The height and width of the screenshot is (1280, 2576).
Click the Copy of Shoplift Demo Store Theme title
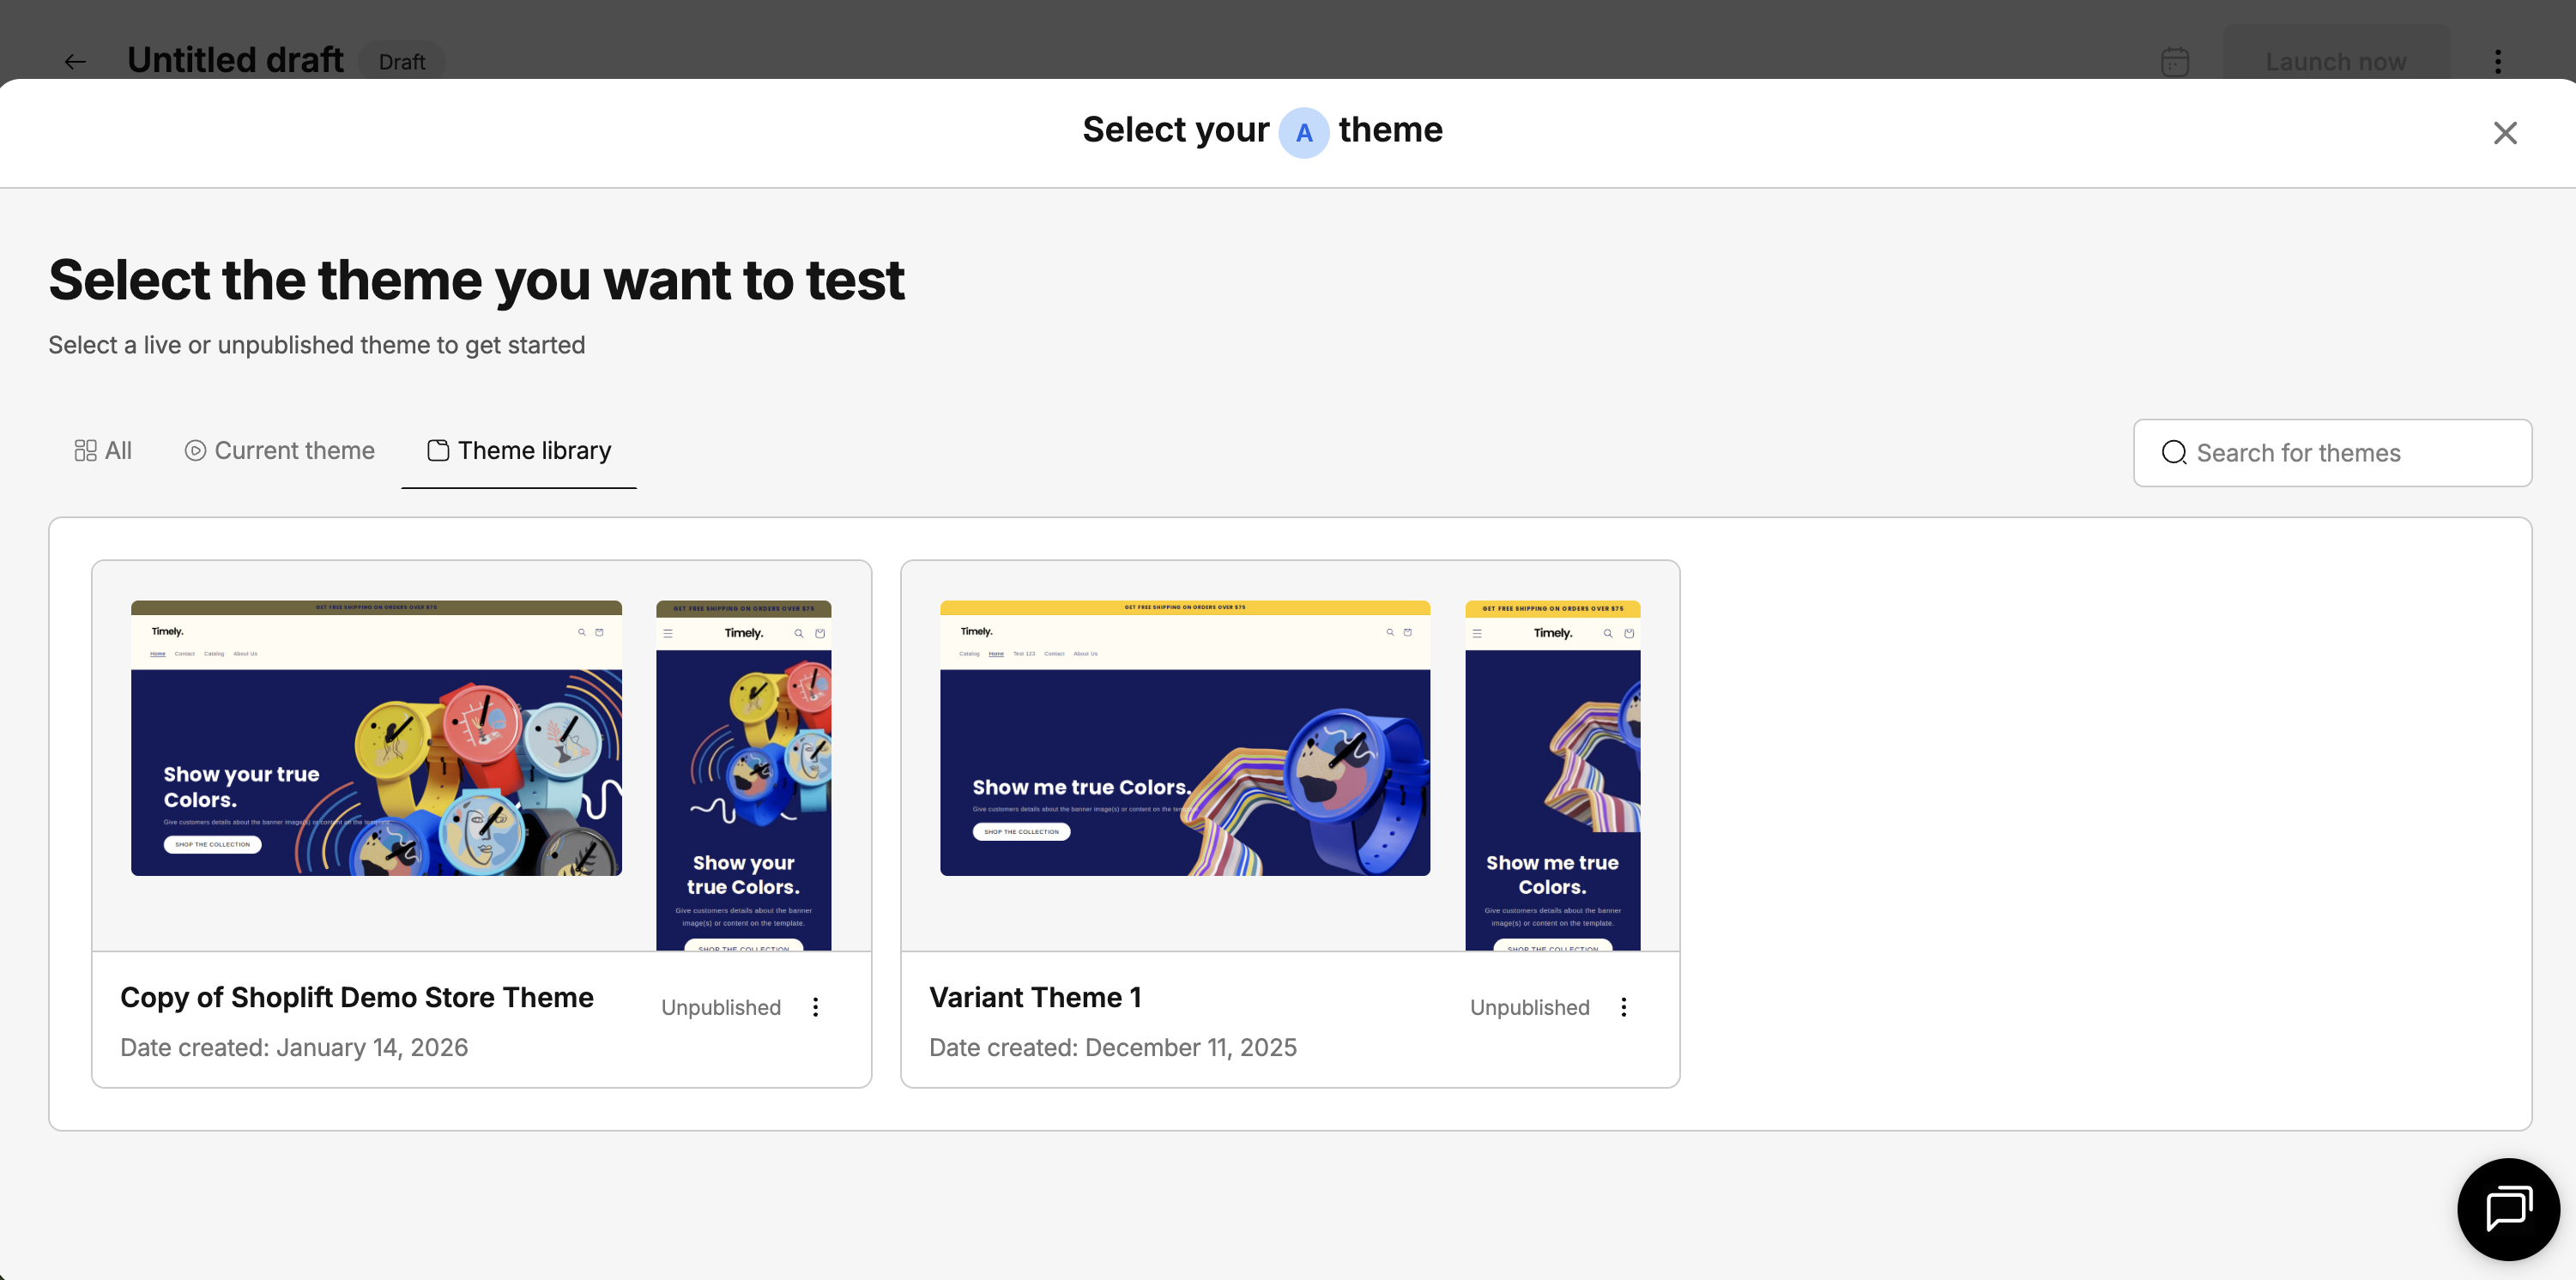tap(357, 997)
